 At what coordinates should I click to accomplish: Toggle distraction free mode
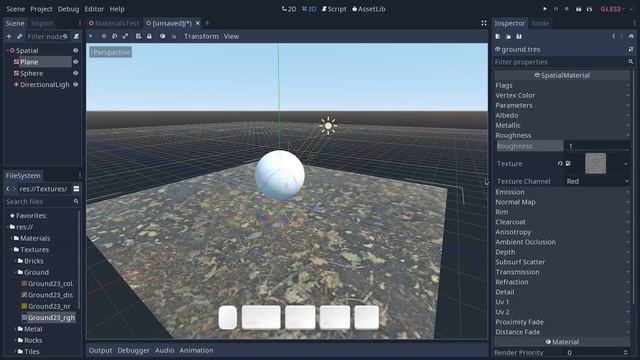(x=484, y=23)
